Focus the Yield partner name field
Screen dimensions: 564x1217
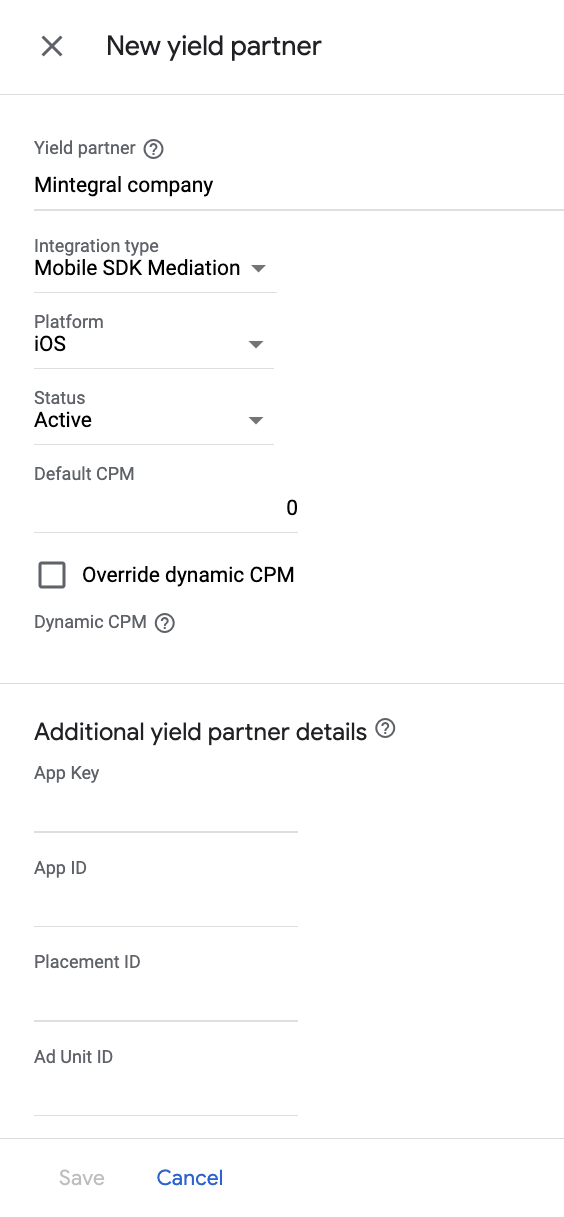coord(299,186)
